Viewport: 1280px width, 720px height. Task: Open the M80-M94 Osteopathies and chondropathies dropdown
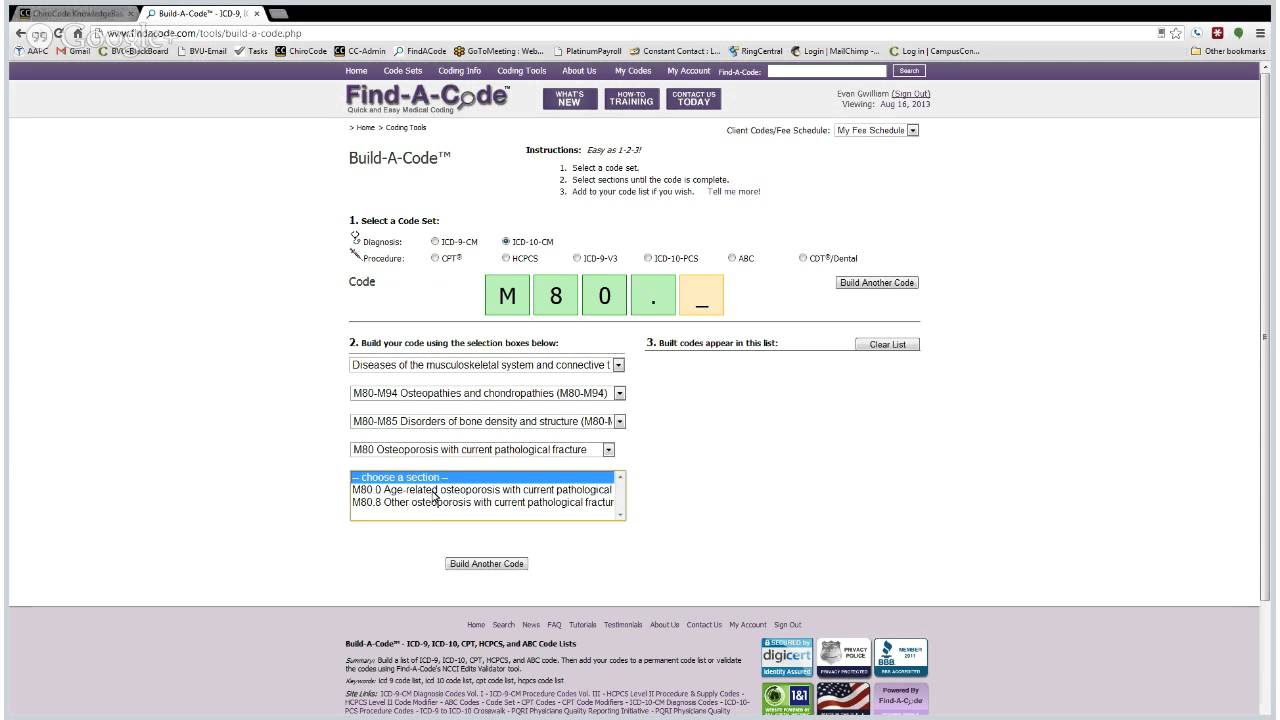(x=488, y=393)
